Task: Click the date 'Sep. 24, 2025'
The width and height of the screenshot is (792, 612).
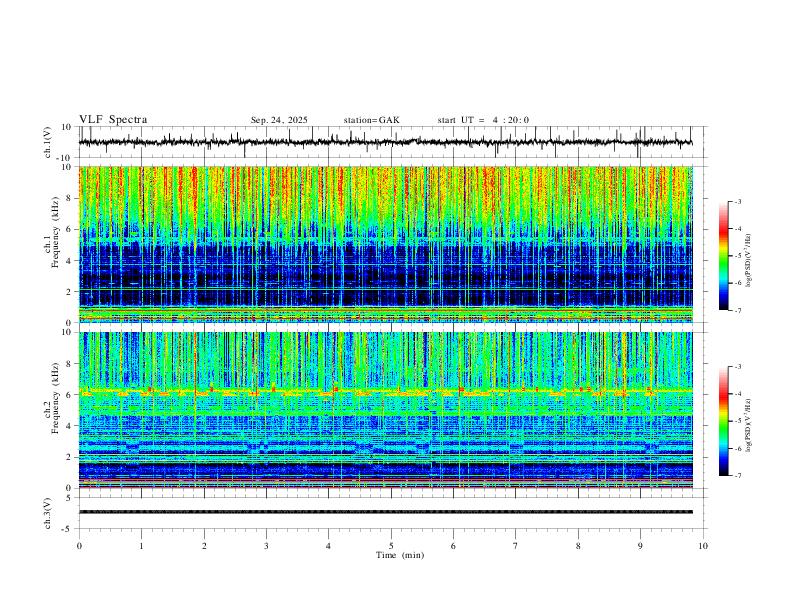Action: click(279, 120)
